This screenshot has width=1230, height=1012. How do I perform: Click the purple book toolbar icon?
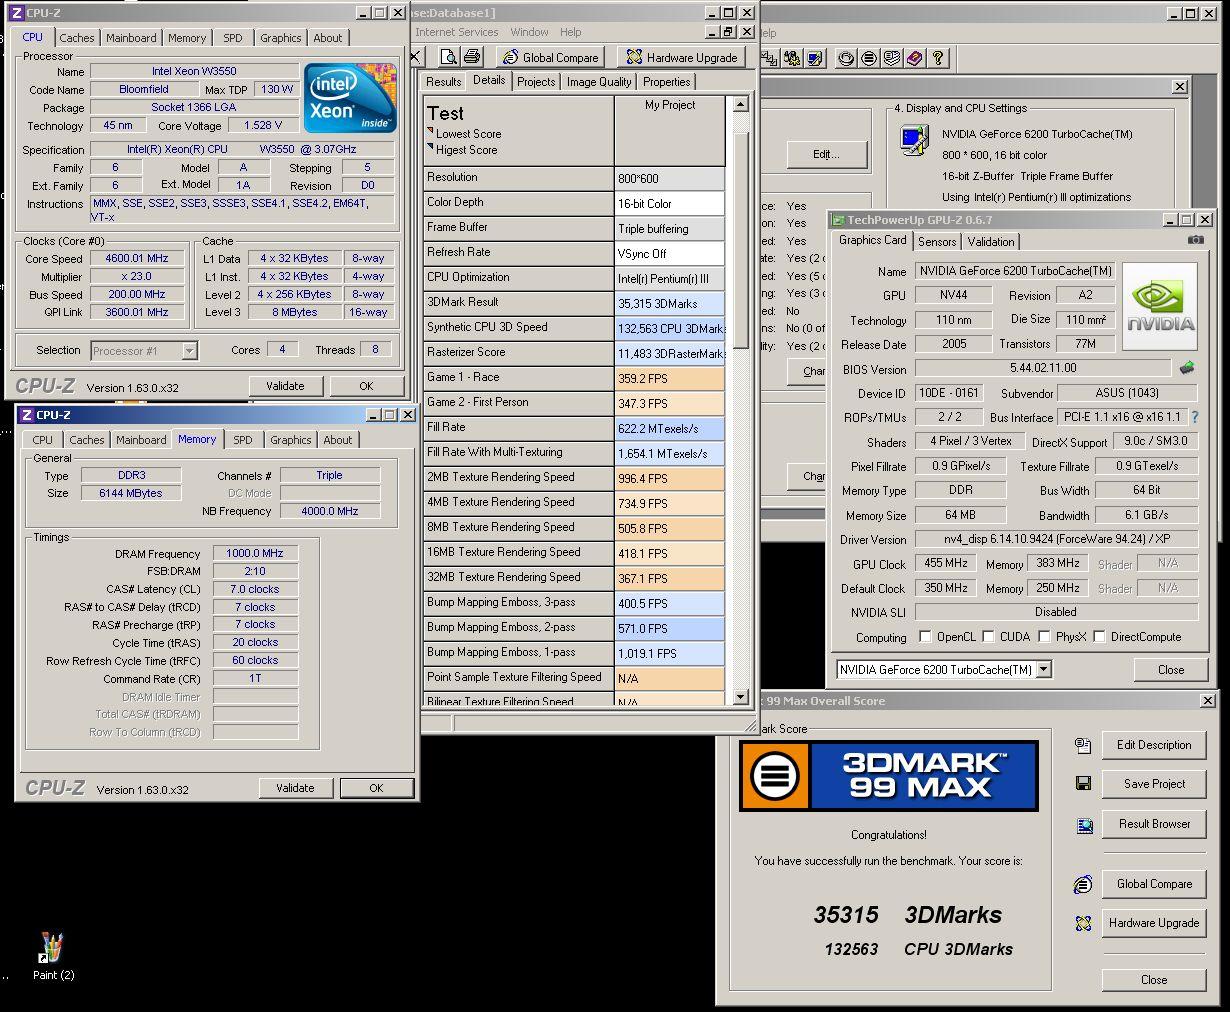click(915, 58)
